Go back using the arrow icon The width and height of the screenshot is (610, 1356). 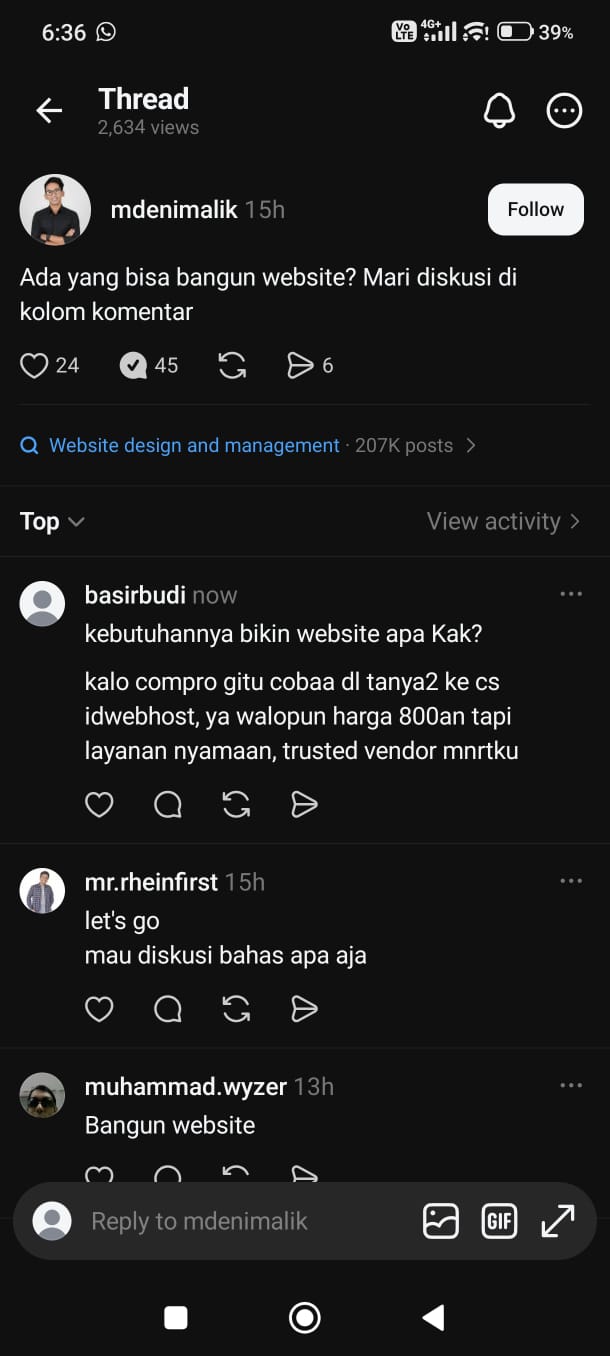point(49,111)
